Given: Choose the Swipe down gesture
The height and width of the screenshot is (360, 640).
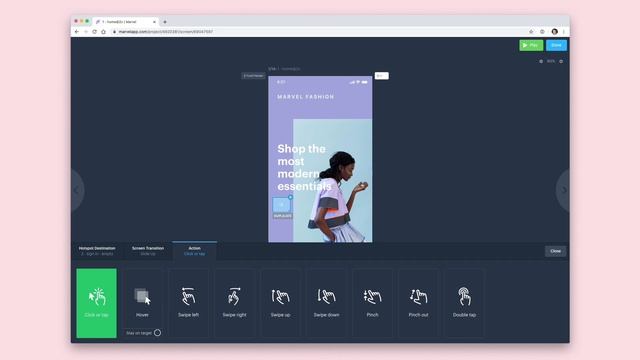Looking at the screenshot, I should 327,303.
